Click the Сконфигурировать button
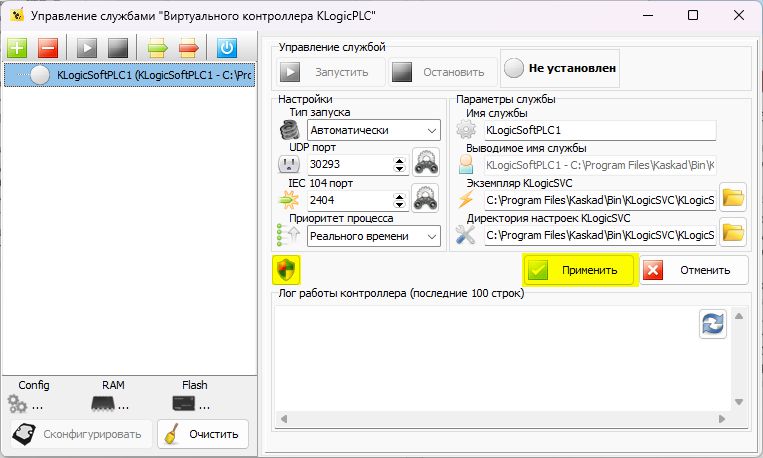The height and width of the screenshot is (458, 763). point(81,434)
